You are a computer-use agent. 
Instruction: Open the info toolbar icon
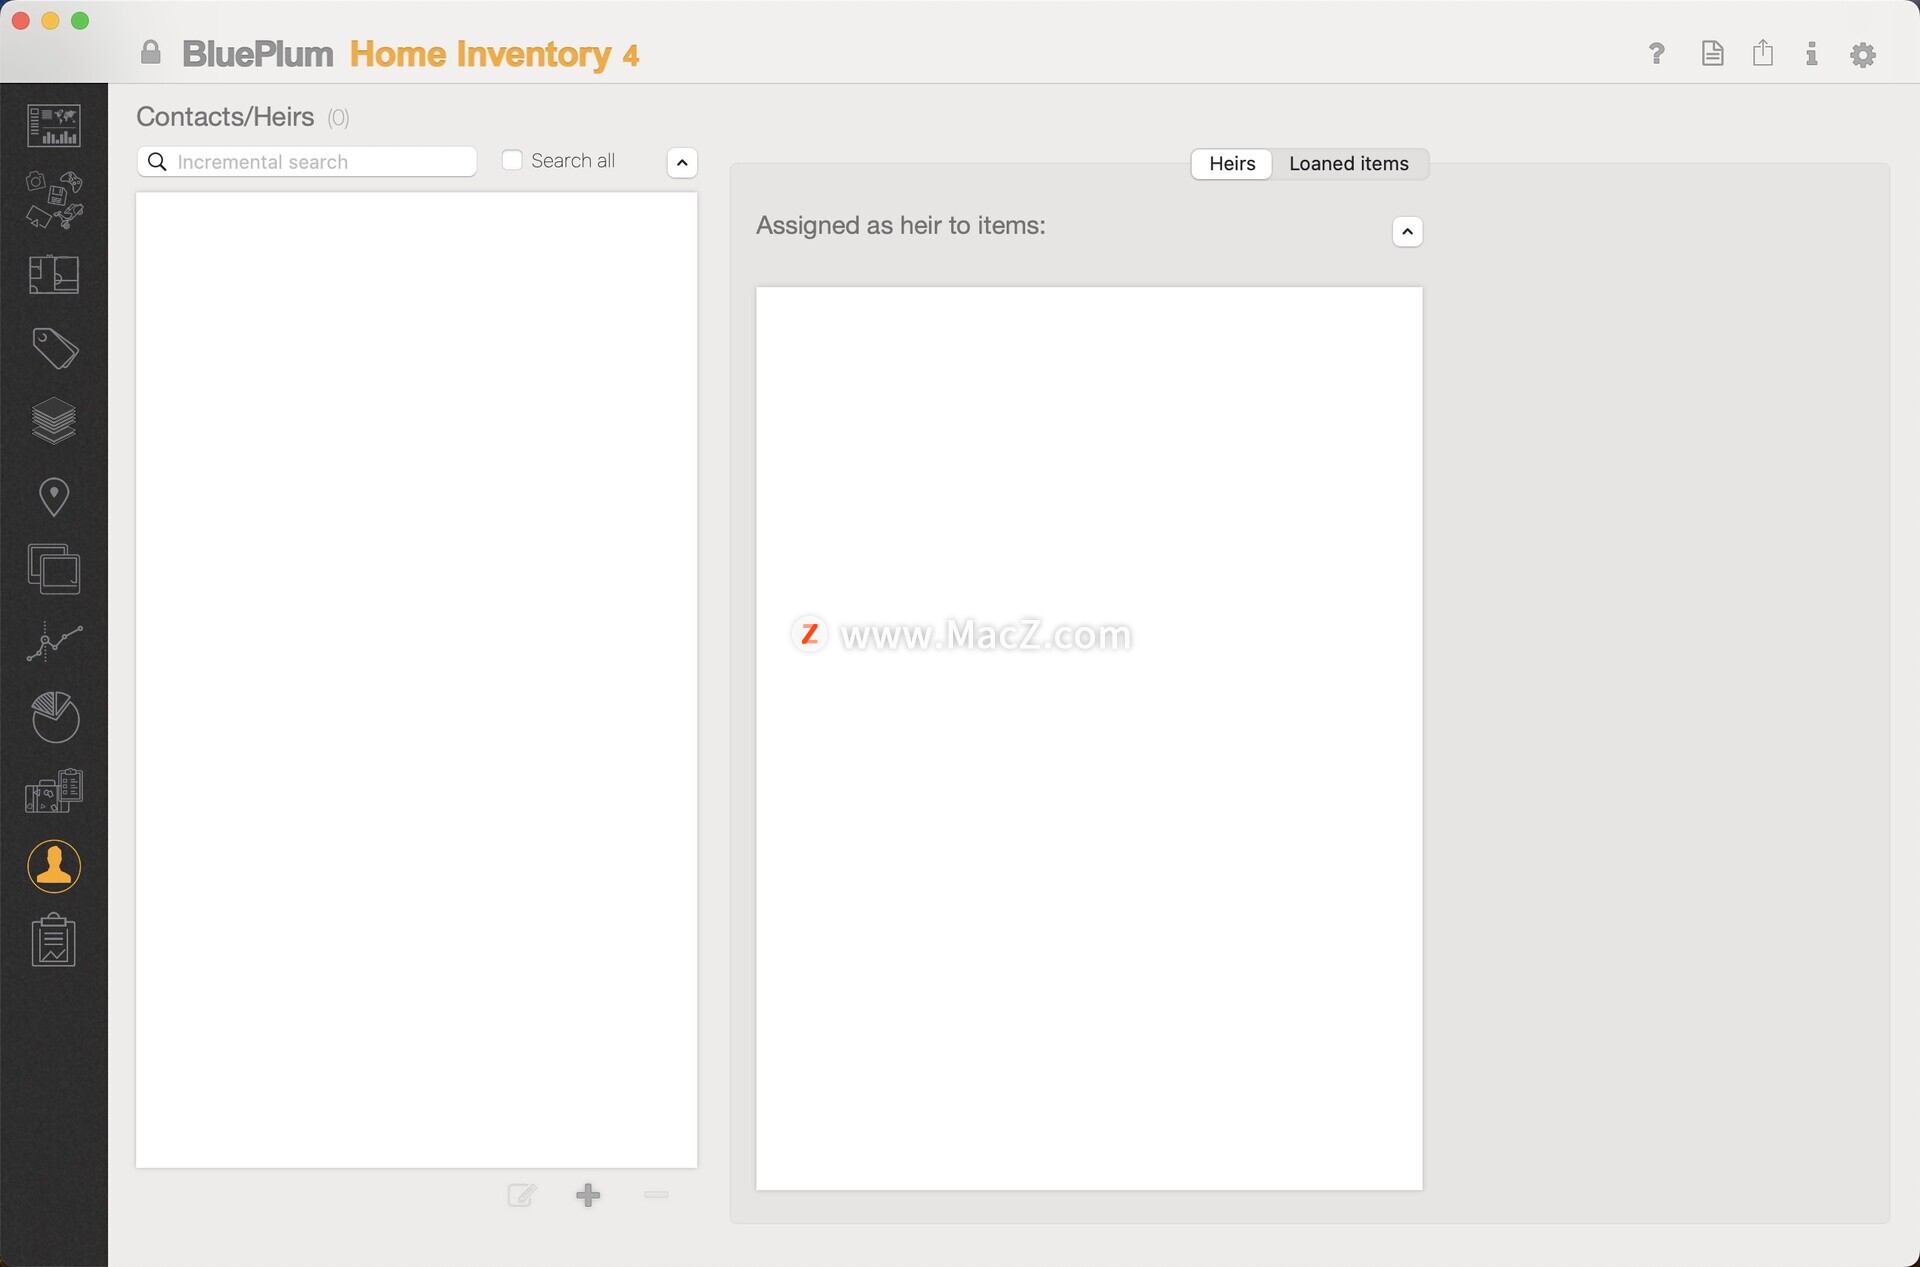pos(1811,53)
